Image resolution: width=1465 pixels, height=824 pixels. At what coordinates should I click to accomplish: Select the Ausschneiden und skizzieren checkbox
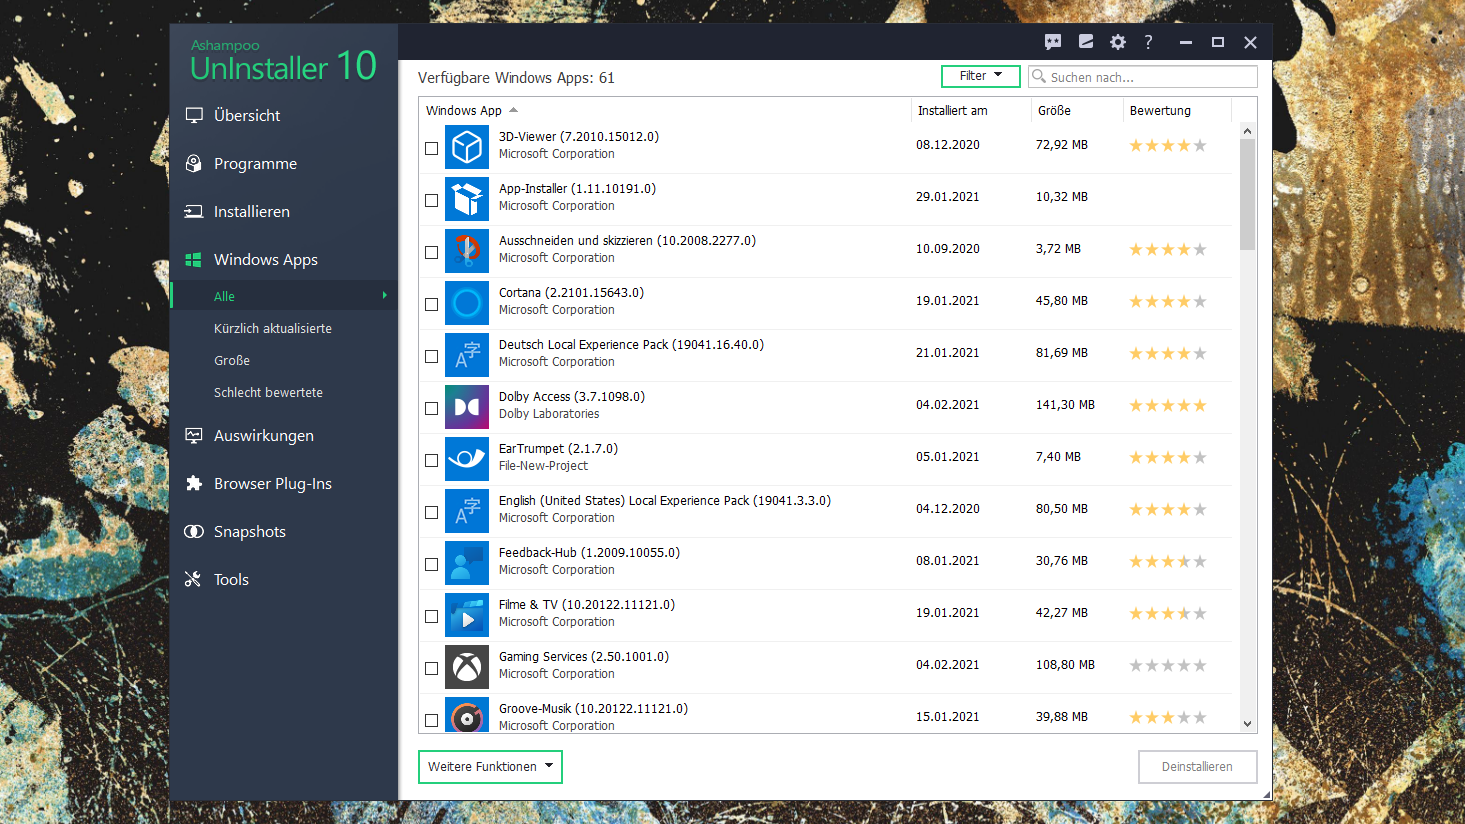(x=432, y=252)
